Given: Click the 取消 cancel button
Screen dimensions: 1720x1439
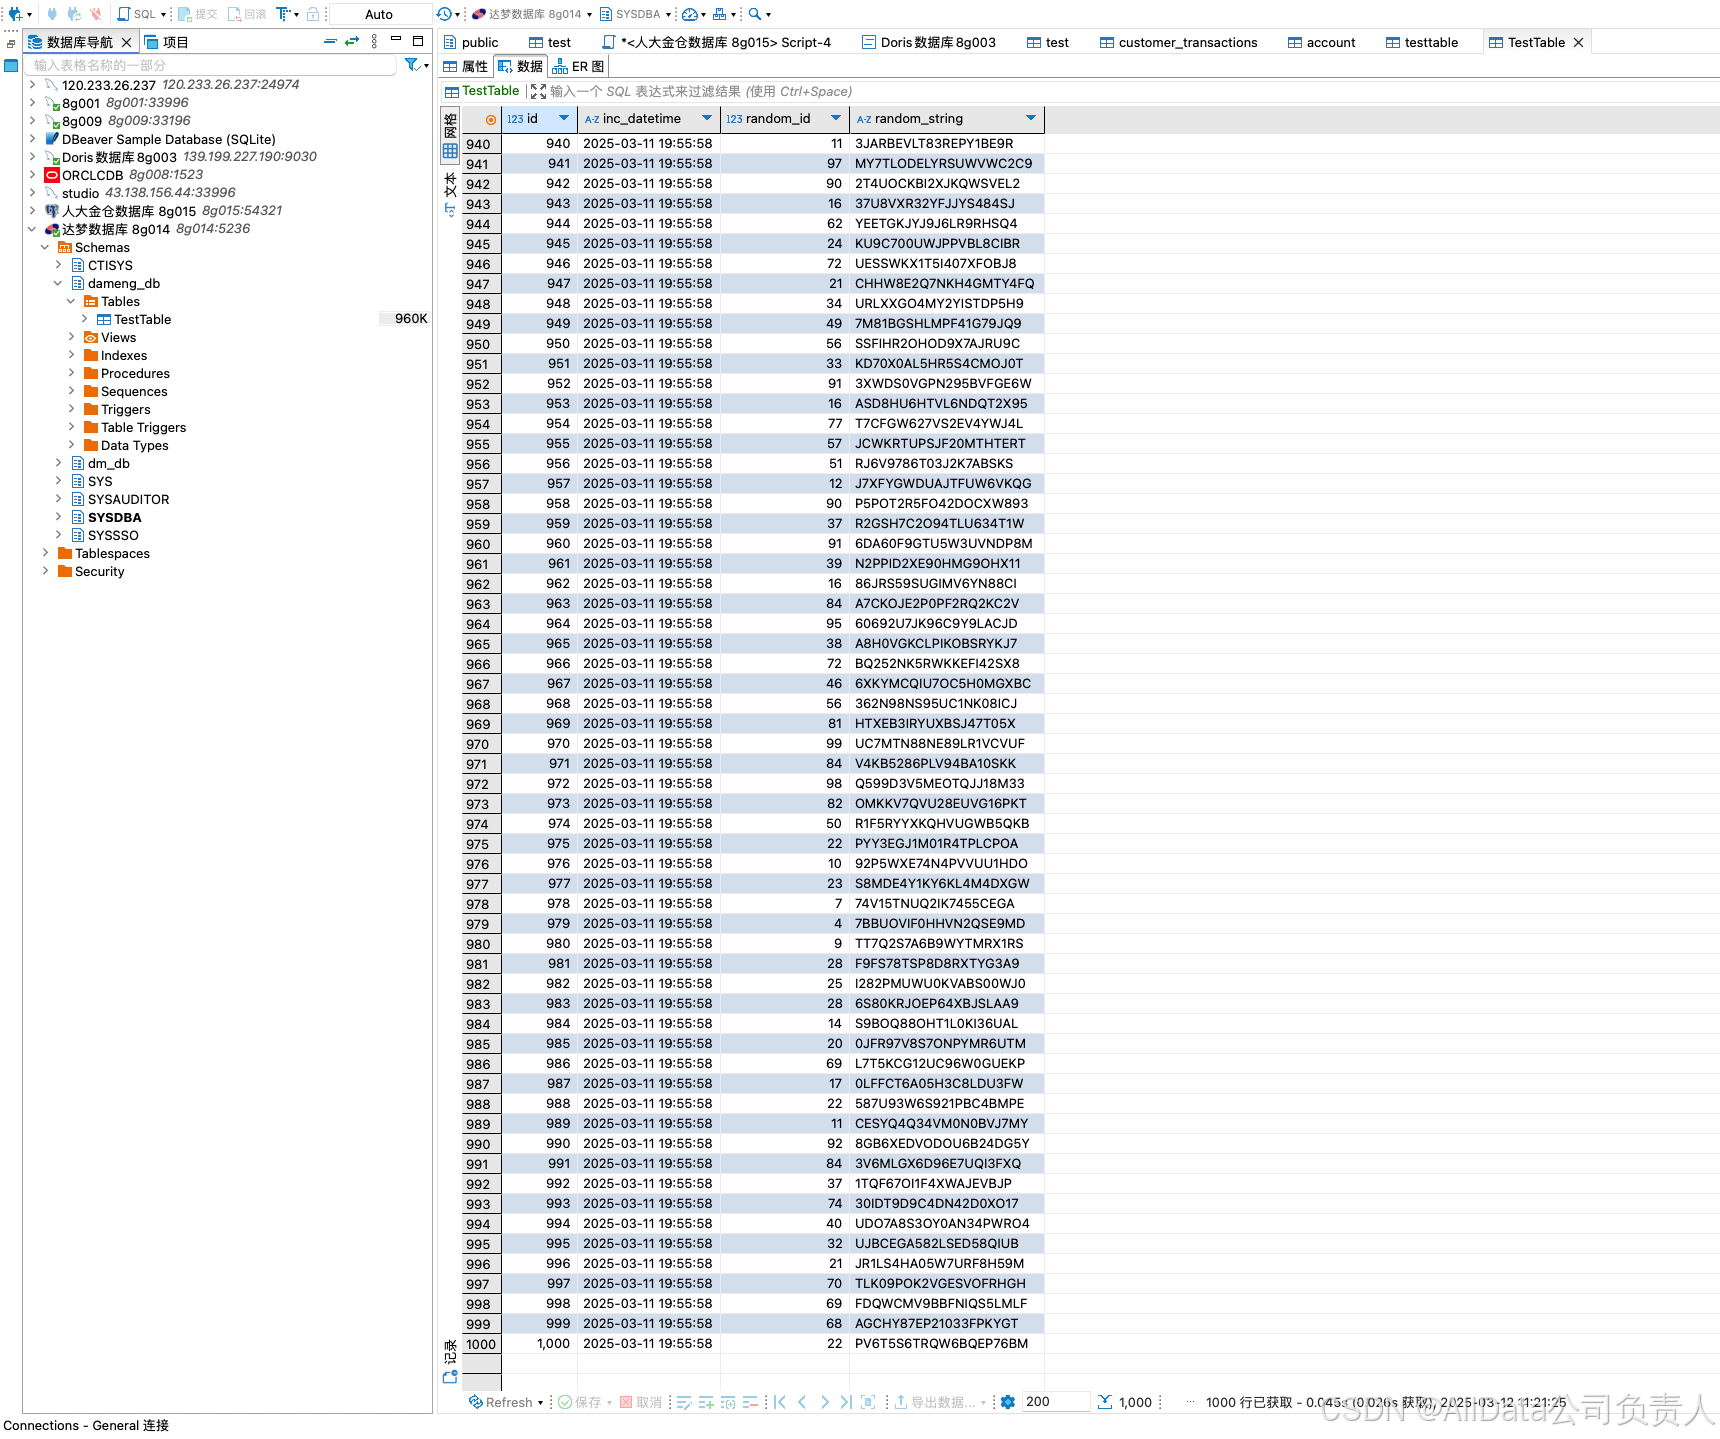Looking at the screenshot, I should [x=641, y=1402].
